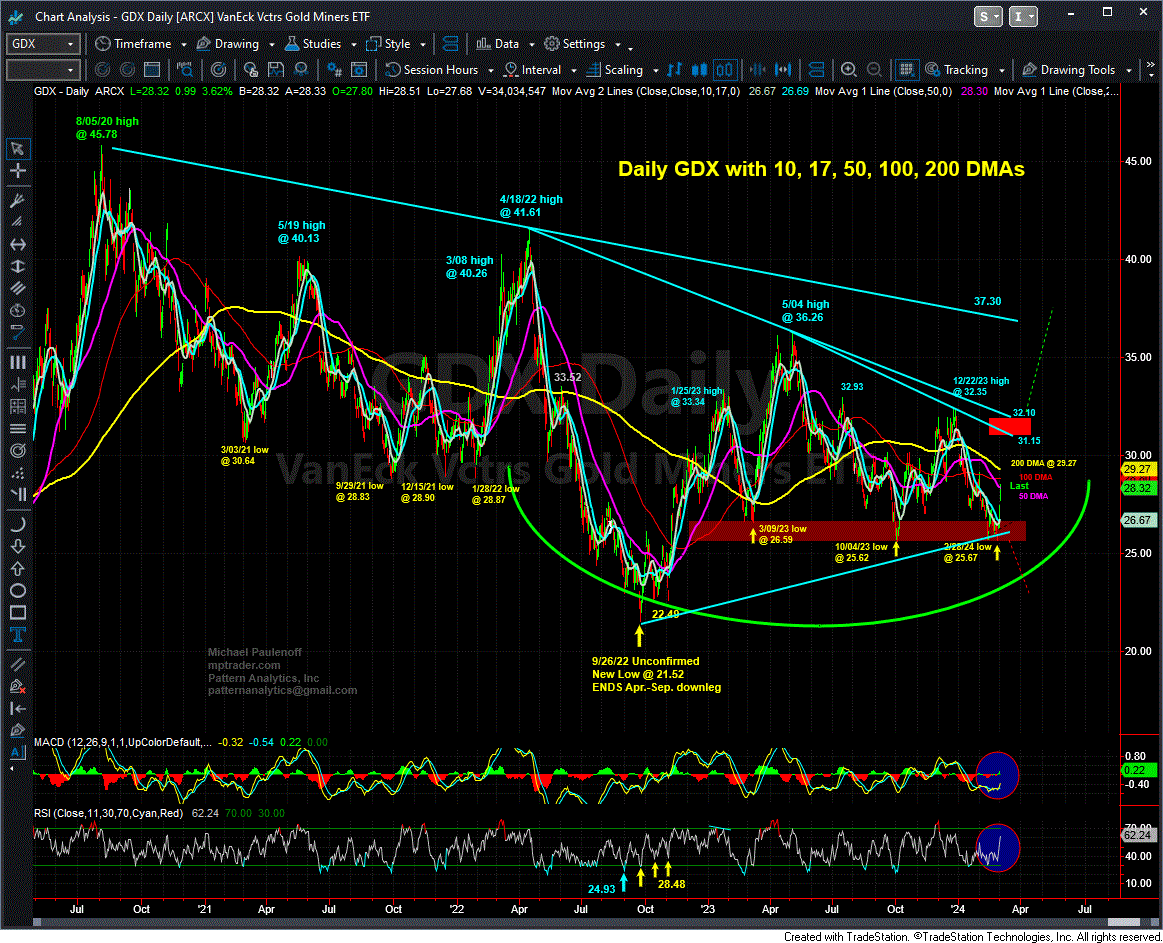Open the Timeframe menu
1163x943 pixels.
point(134,44)
